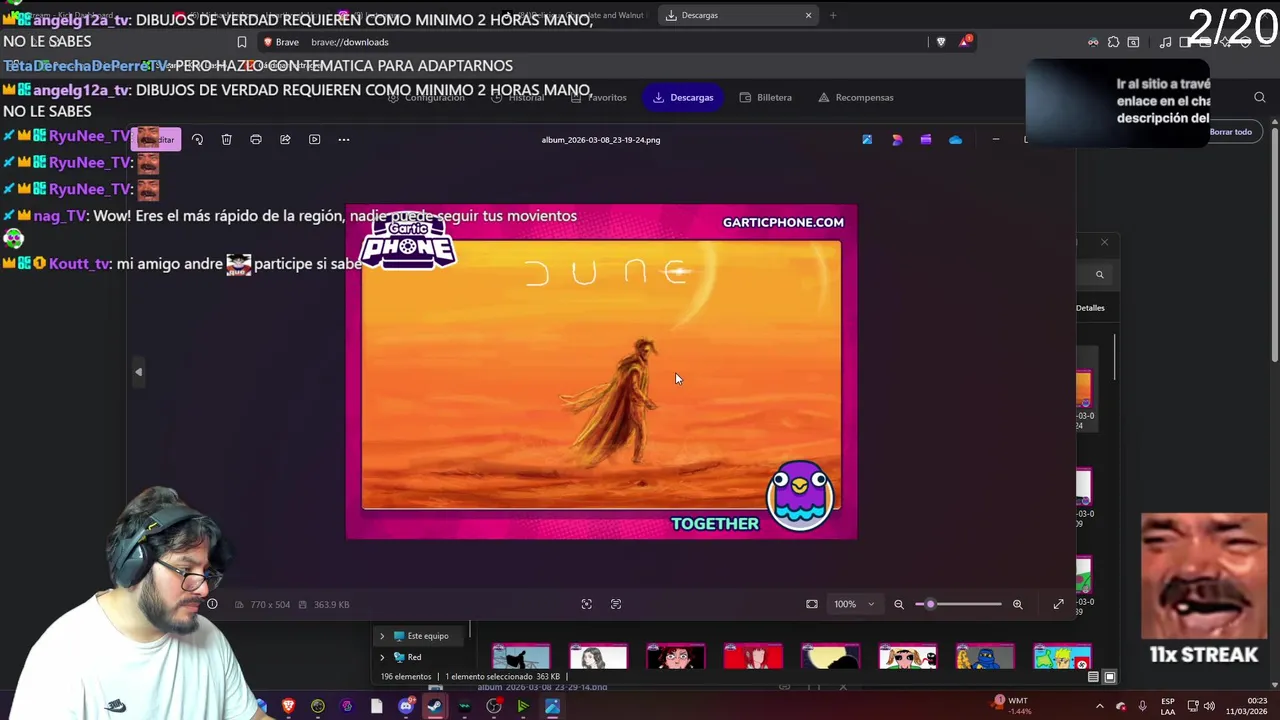
Task: Print the image from Photos toolbar
Action: tap(256, 140)
